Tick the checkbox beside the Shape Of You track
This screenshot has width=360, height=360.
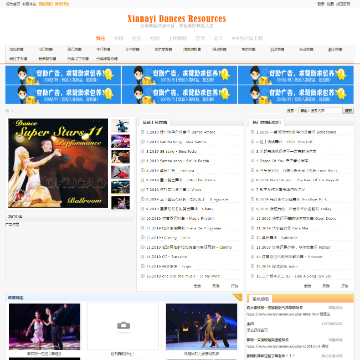coord(252,161)
